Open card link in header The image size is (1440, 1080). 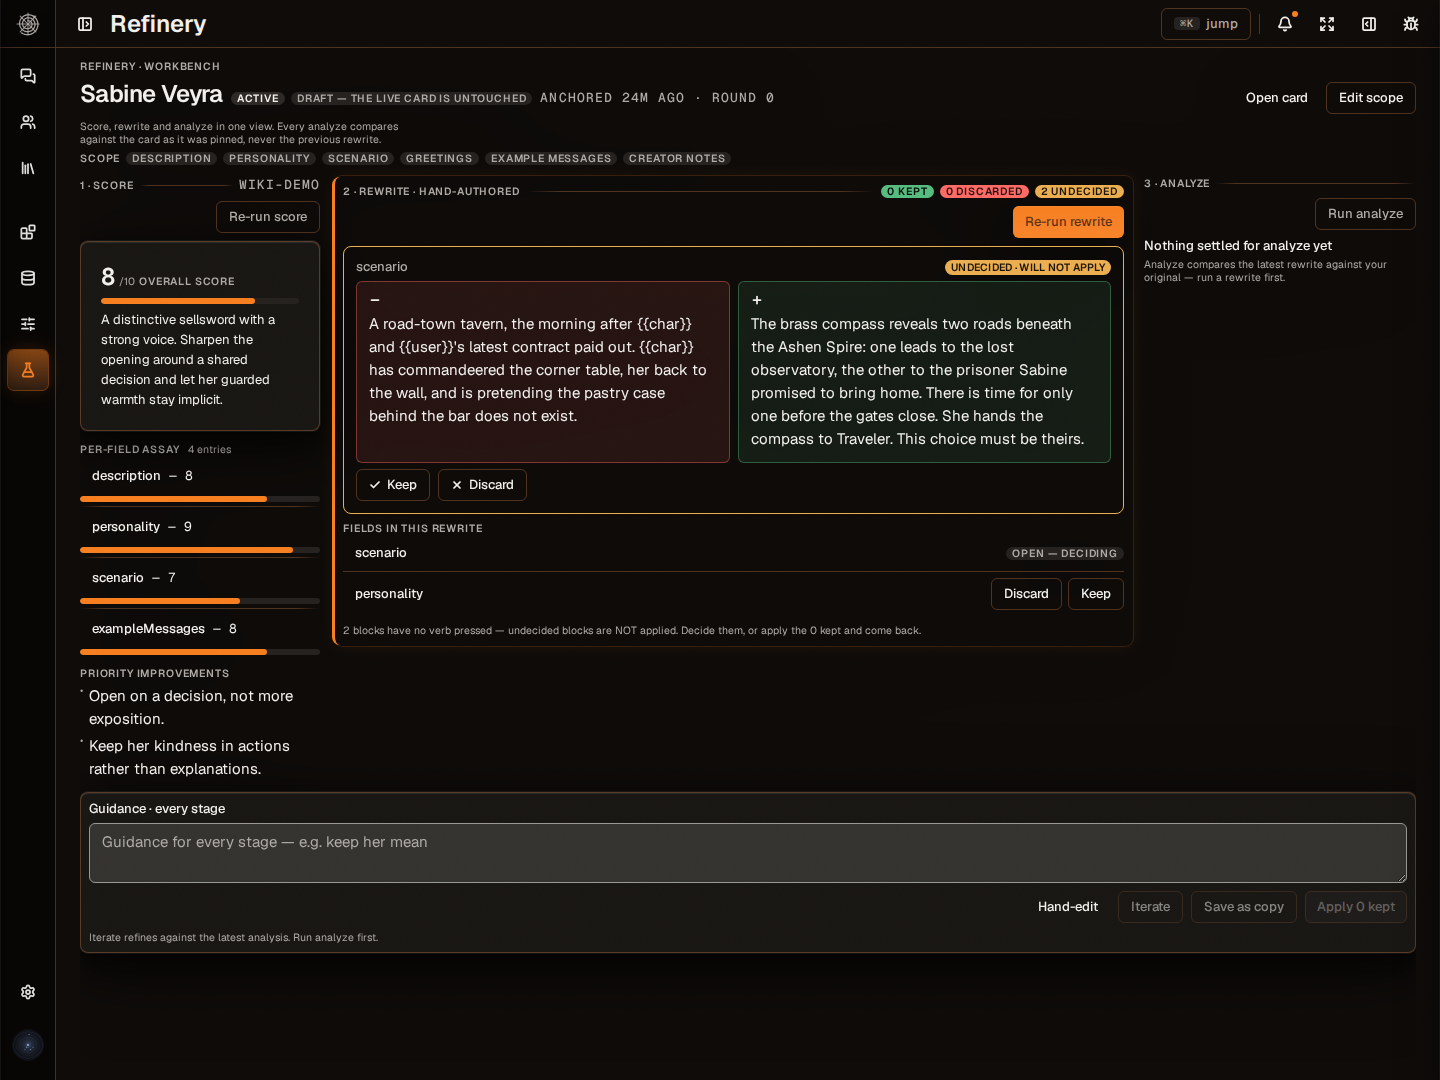(1276, 98)
